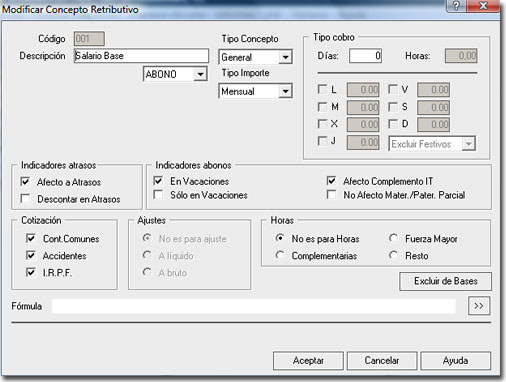Toggle Cont.Comunes checkbox
Image resolution: width=506 pixels, height=382 pixels.
30,238
